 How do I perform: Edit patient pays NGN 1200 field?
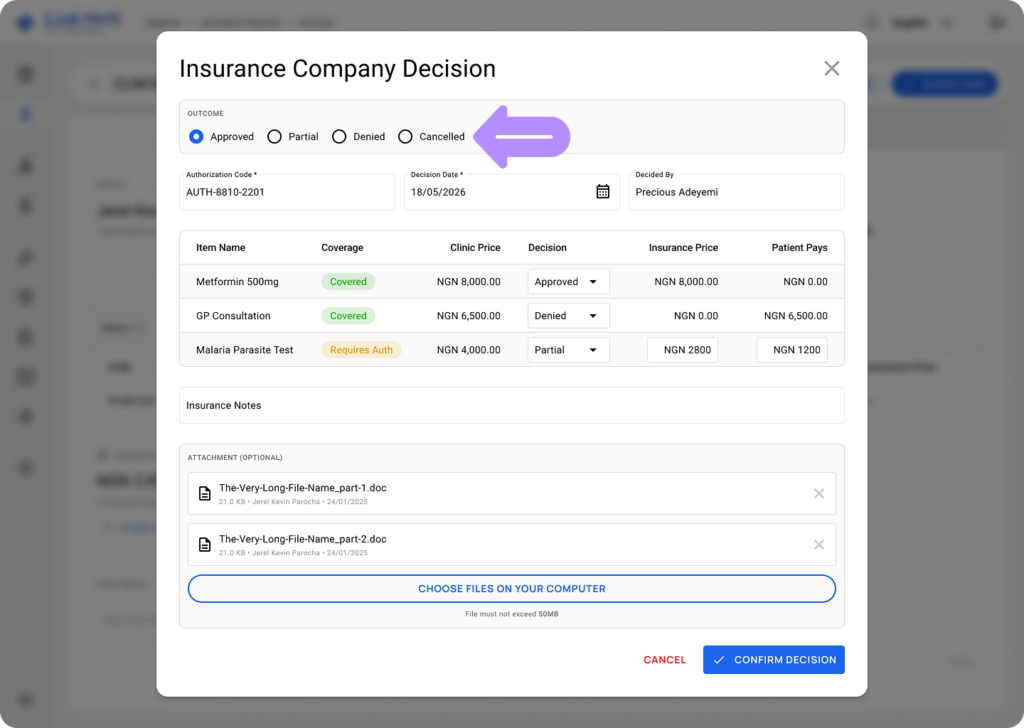point(792,349)
